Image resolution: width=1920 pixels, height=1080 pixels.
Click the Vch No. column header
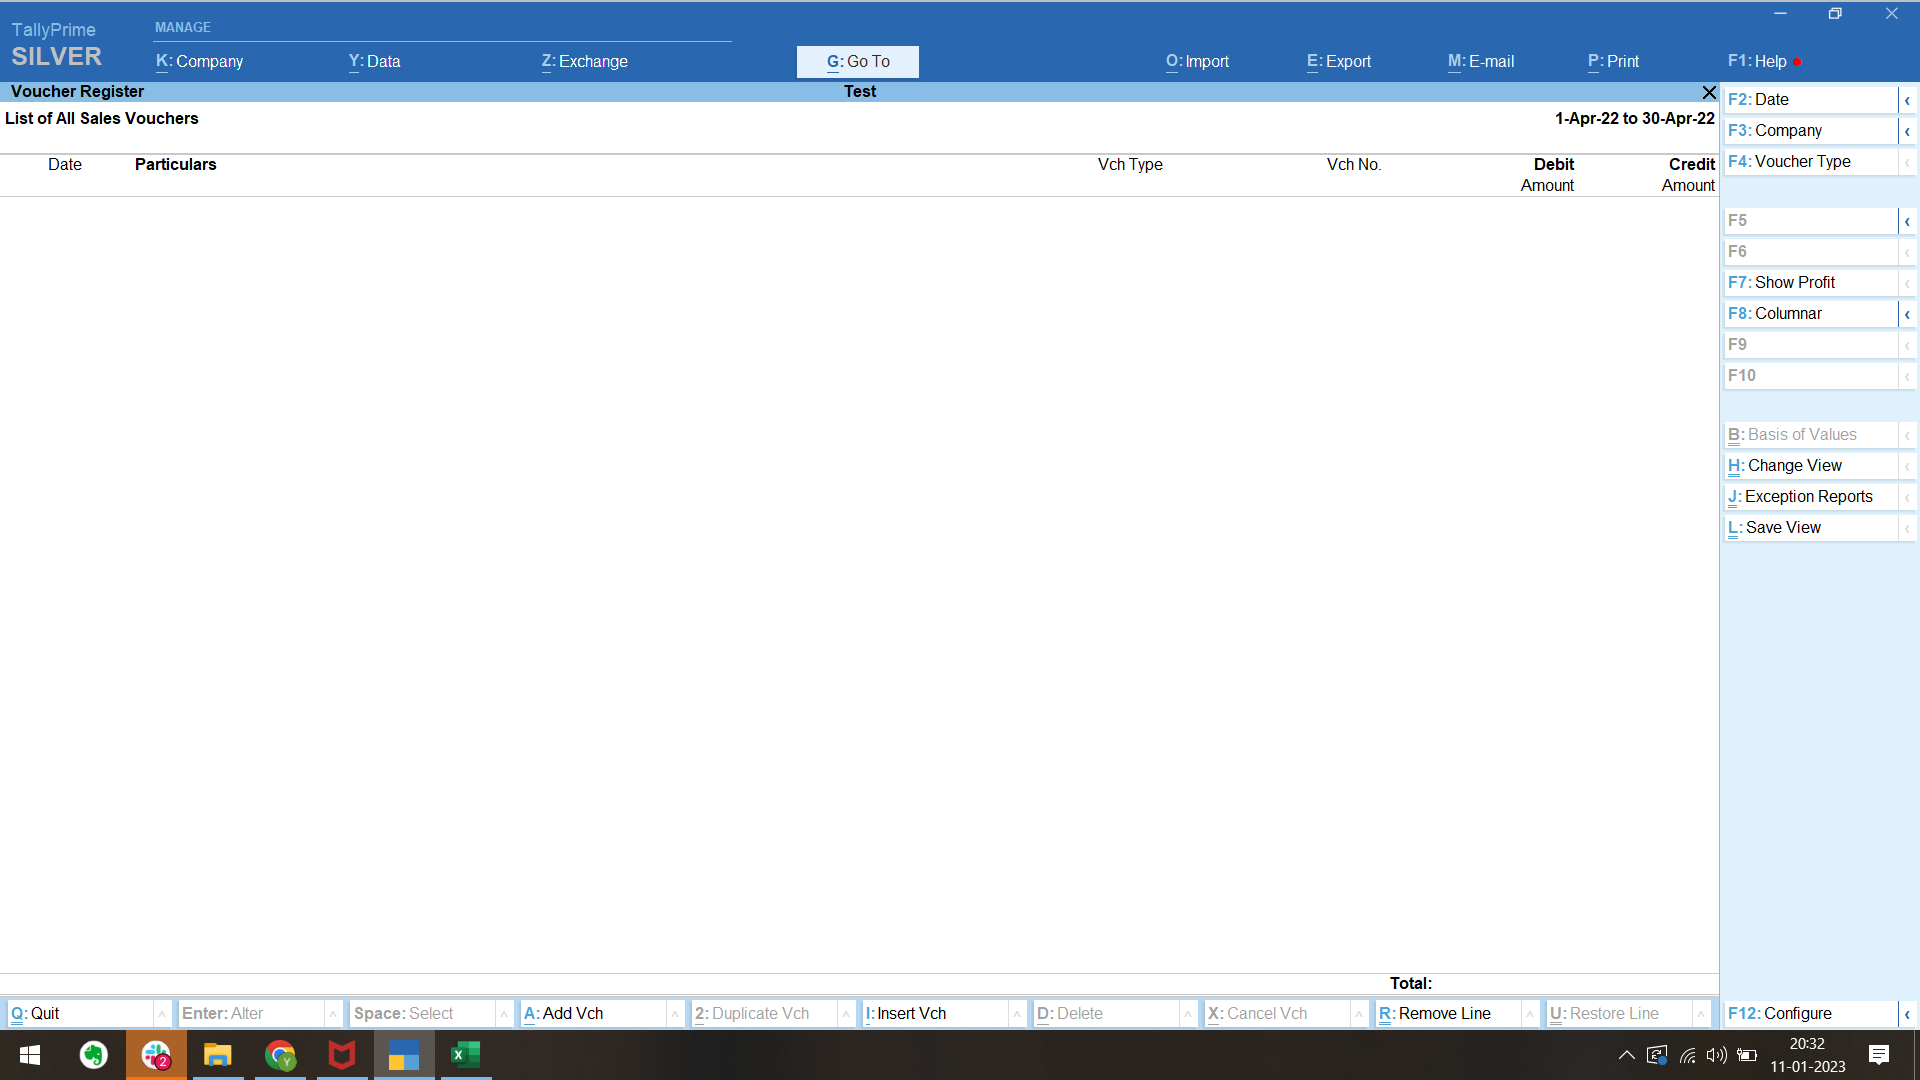point(1354,165)
